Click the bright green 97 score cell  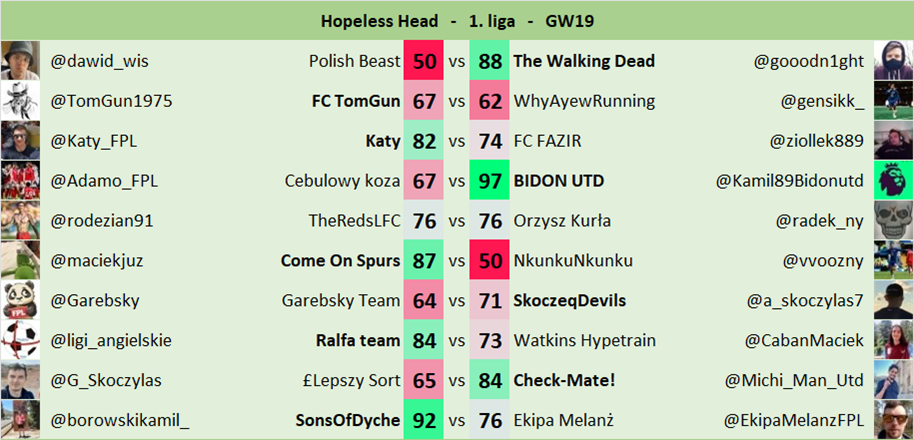click(490, 181)
